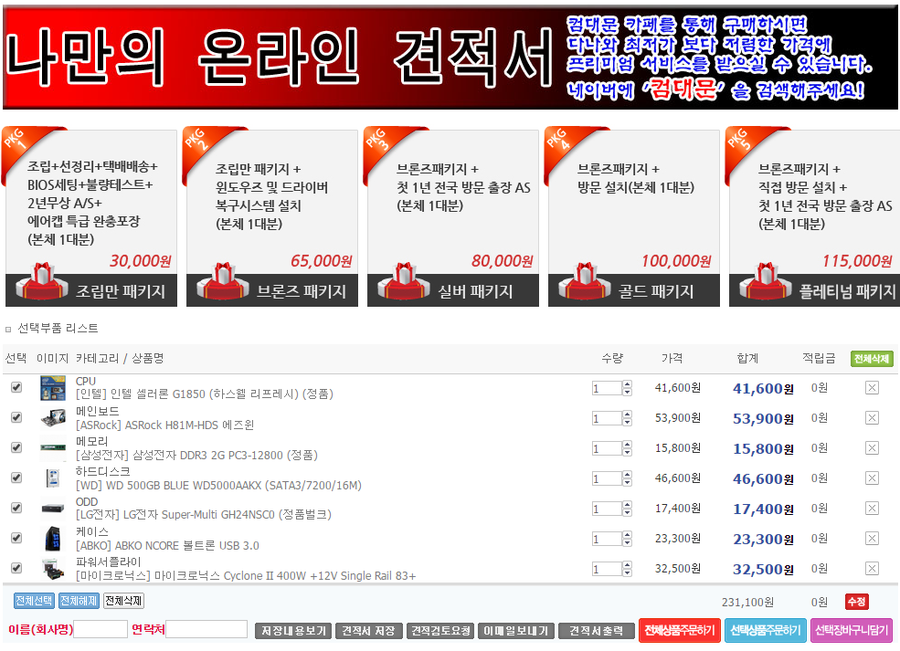Click the 견적검토요청 button
The height and width of the screenshot is (651, 900).
[x=441, y=631]
